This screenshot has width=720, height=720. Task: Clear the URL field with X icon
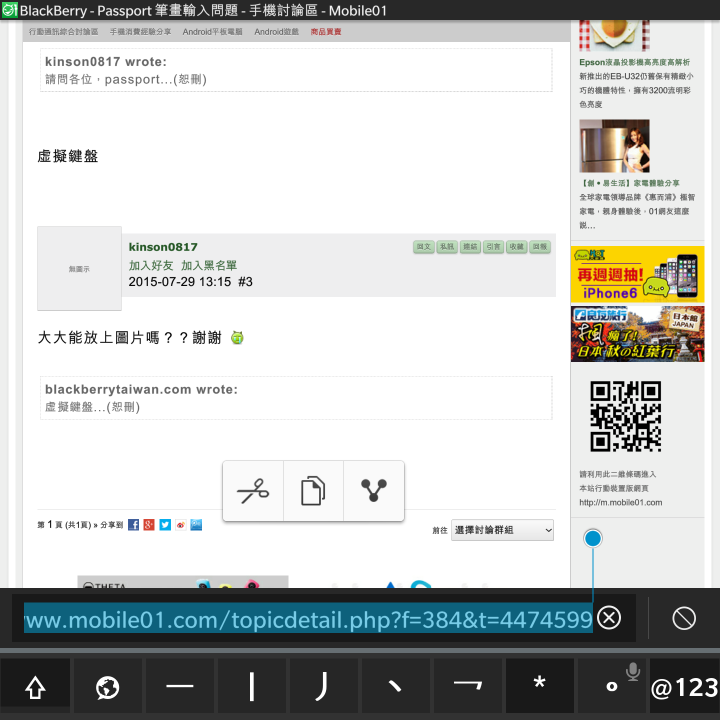tap(609, 618)
